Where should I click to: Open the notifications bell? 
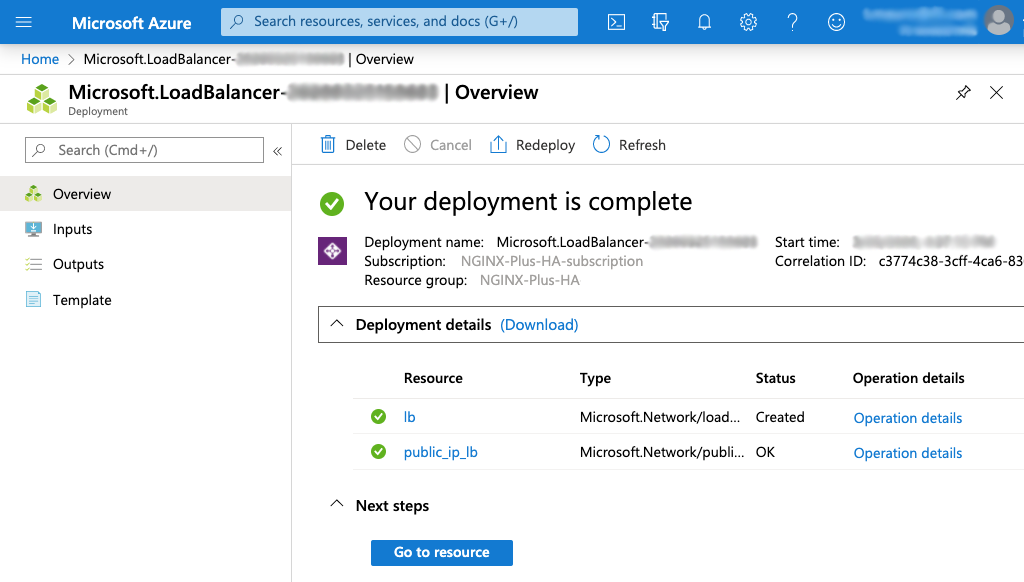point(704,22)
